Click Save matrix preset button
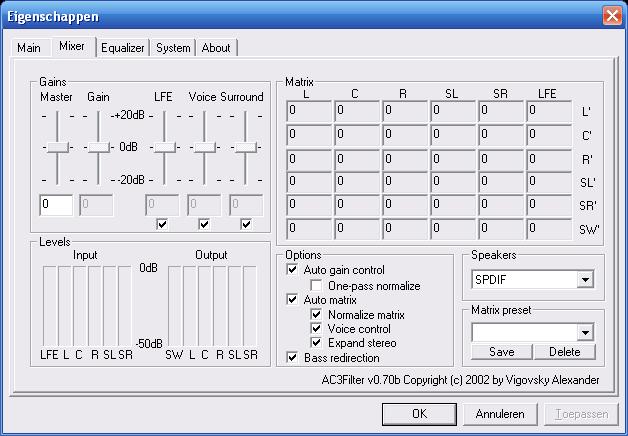The height and width of the screenshot is (436, 628). tap(502, 352)
